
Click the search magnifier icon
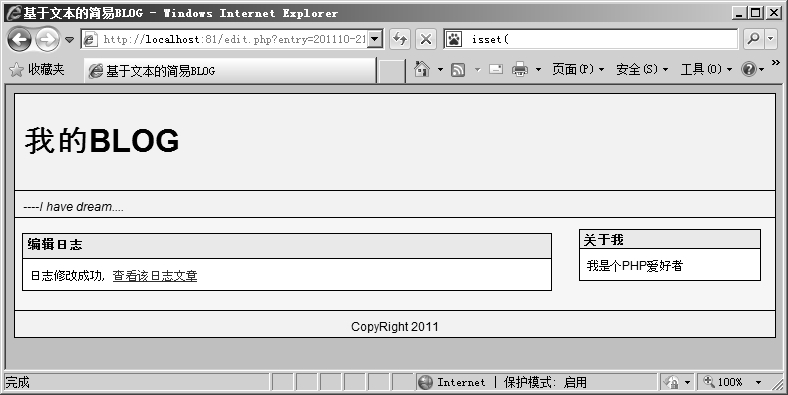click(753, 39)
